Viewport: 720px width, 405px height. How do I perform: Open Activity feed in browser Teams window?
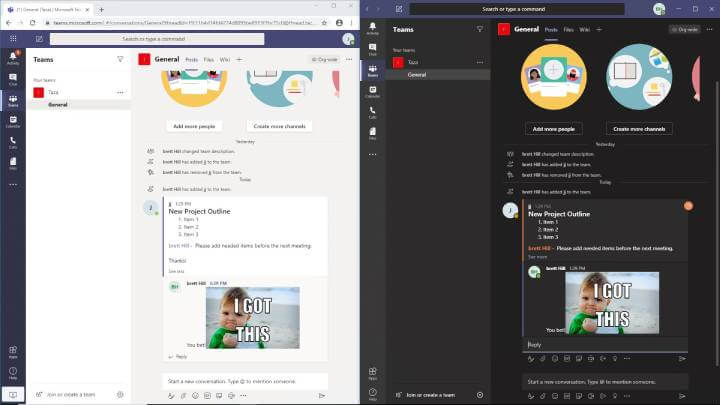coord(13,57)
